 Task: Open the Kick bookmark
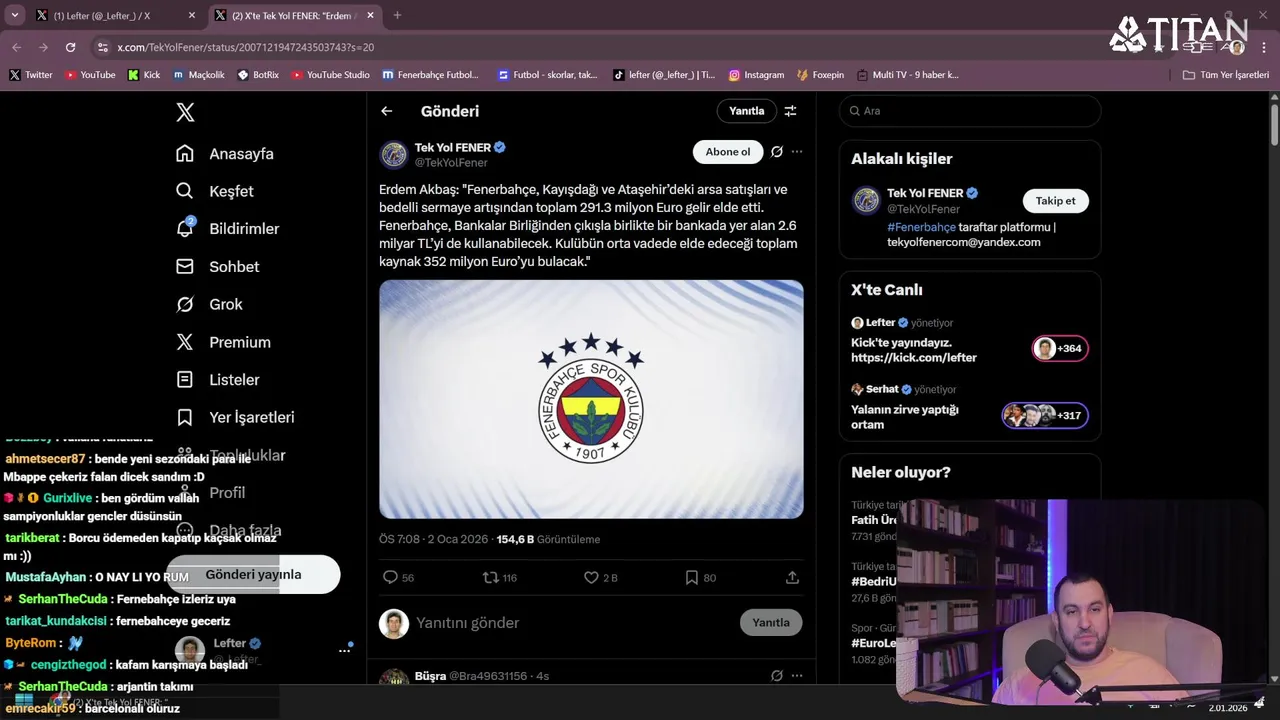pyautogui.click(x=144, y=75)
